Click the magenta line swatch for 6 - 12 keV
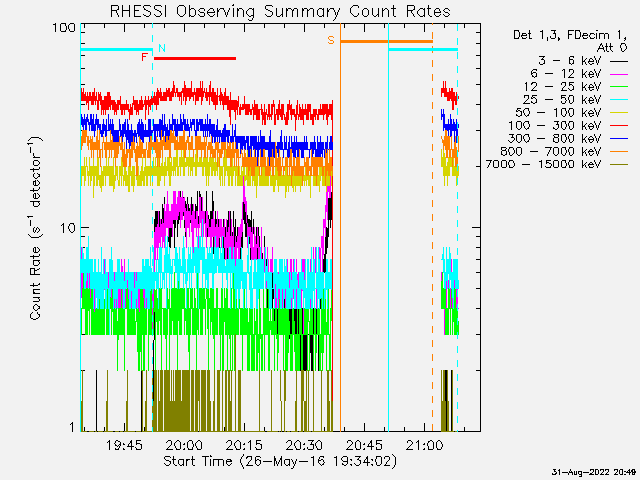This screenshot has height=480, width=640. coord(619,75)
